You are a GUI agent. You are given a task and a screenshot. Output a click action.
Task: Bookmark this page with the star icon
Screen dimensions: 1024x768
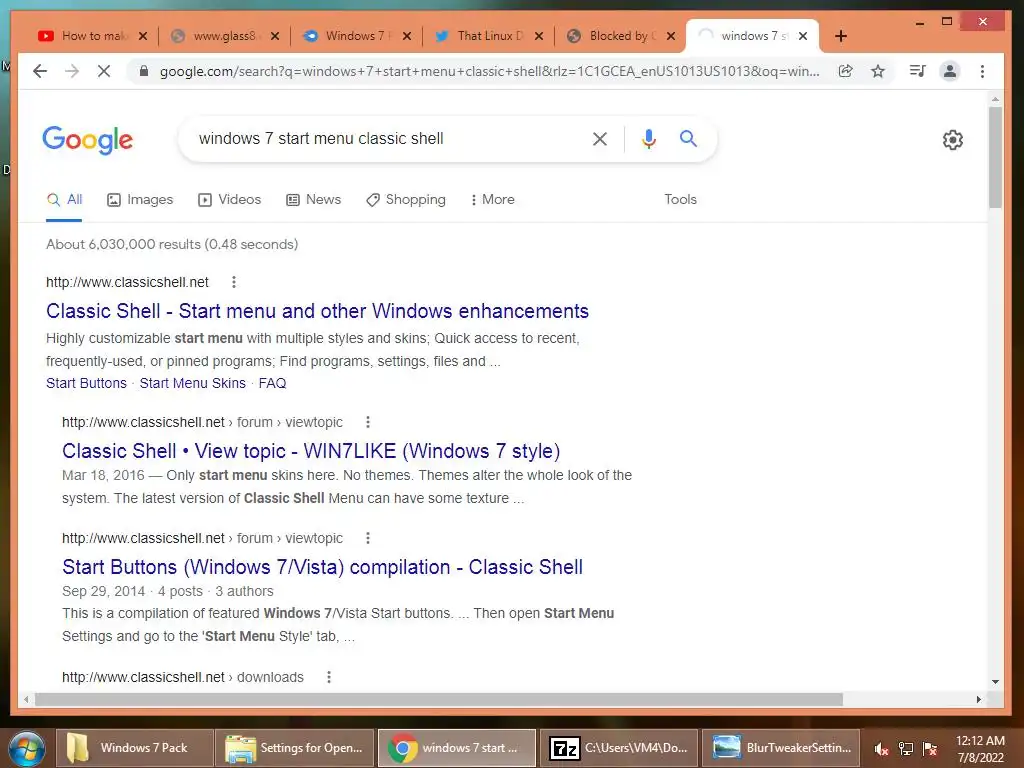(878, 71)
